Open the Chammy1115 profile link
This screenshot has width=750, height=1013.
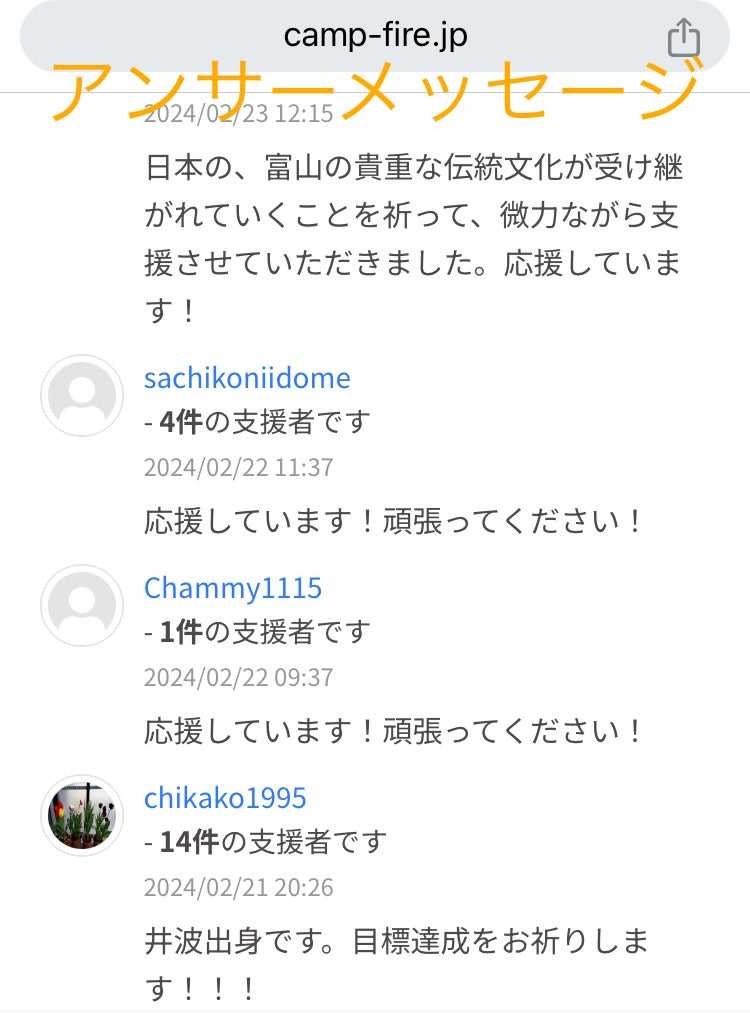tap(233, 588)
